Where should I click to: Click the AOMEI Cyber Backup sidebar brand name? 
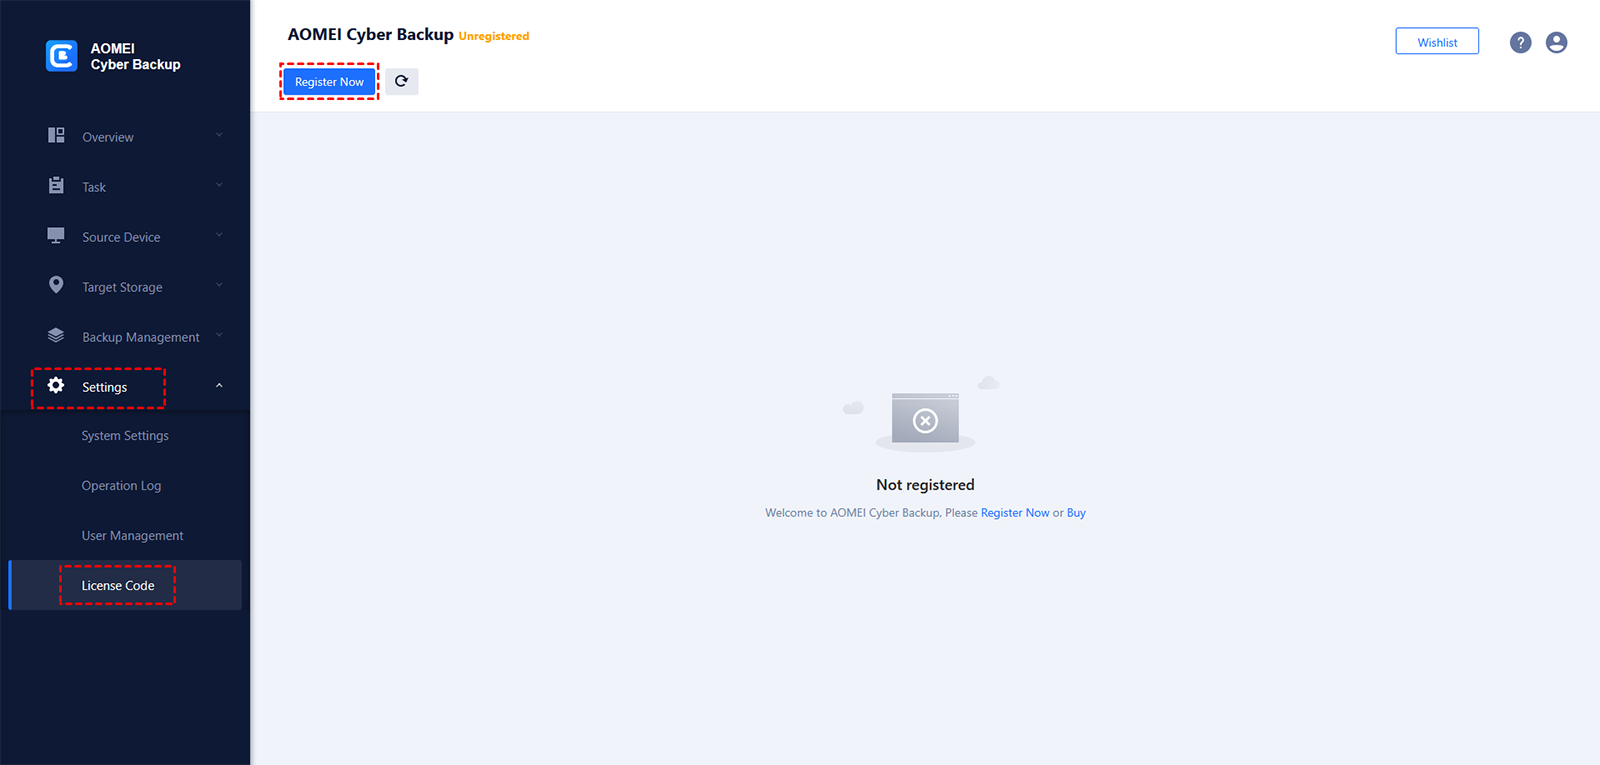pos(136,56)
